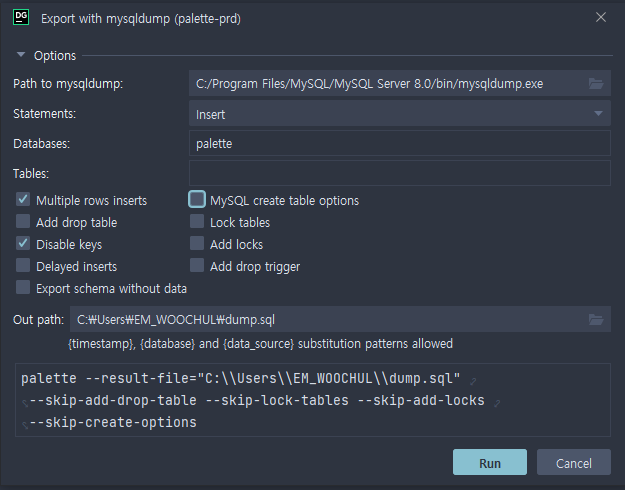Enable Add drop table checkbox

tap(23, 221)
